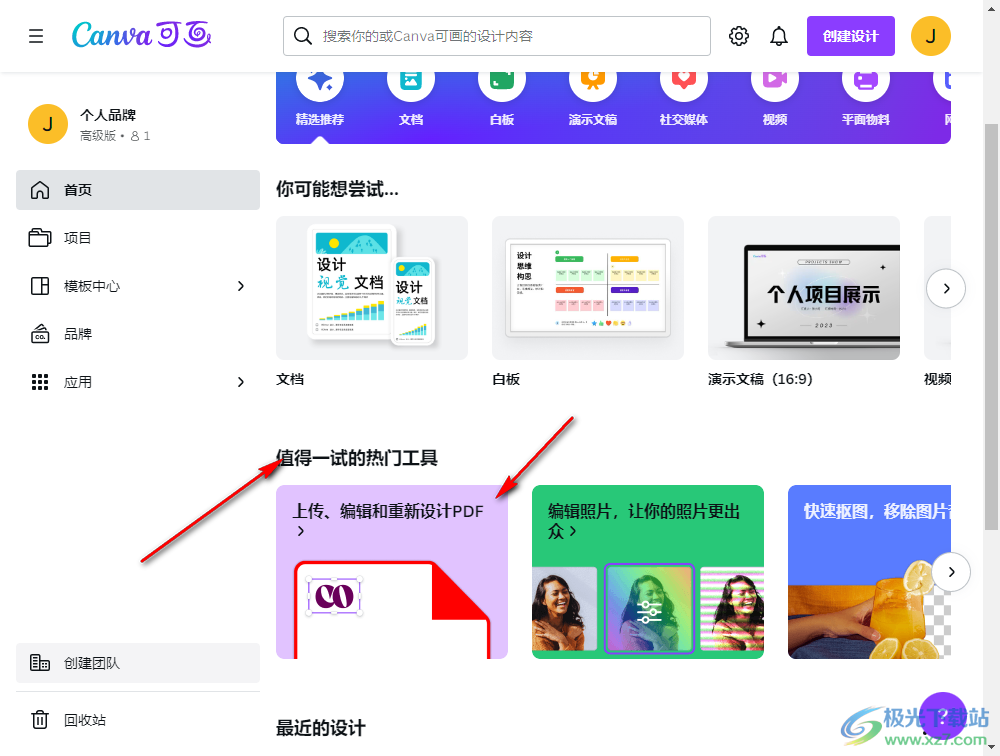This screenshot has height=756, width=1000.
Task: Open 品牌 in sidebar
Action: pos(138,334)
